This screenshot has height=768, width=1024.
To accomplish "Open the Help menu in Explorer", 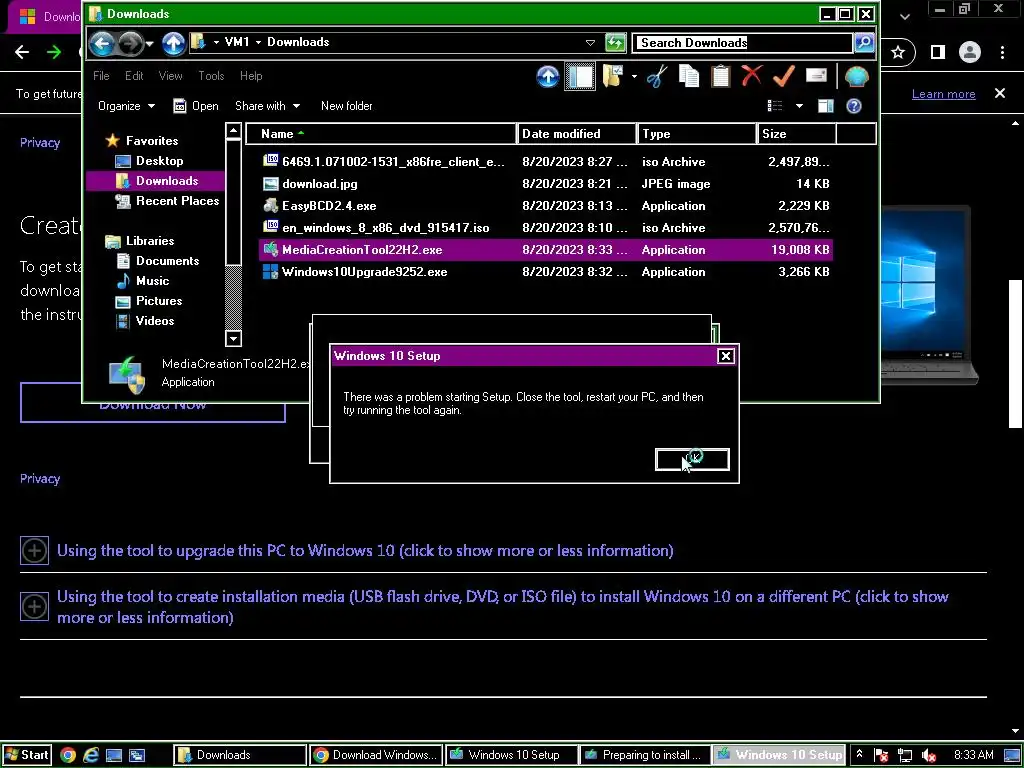I will click(x=251, y=76).
